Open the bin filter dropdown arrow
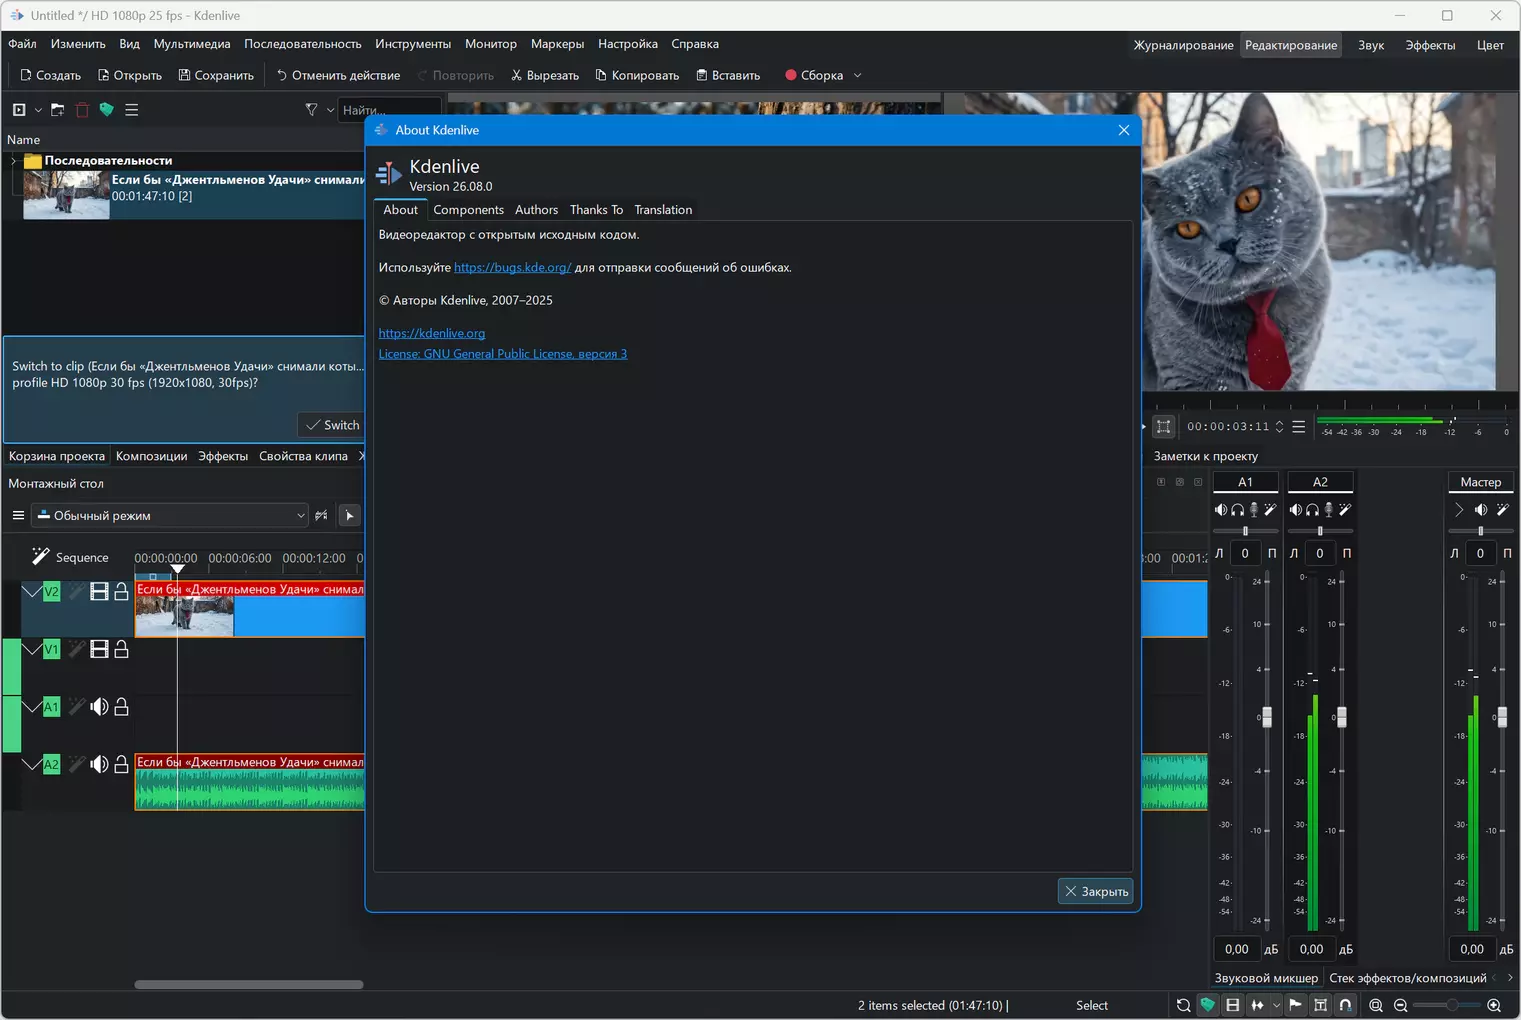The width and height of the screenshot is (1521, 1020). (x=330, y=110)
